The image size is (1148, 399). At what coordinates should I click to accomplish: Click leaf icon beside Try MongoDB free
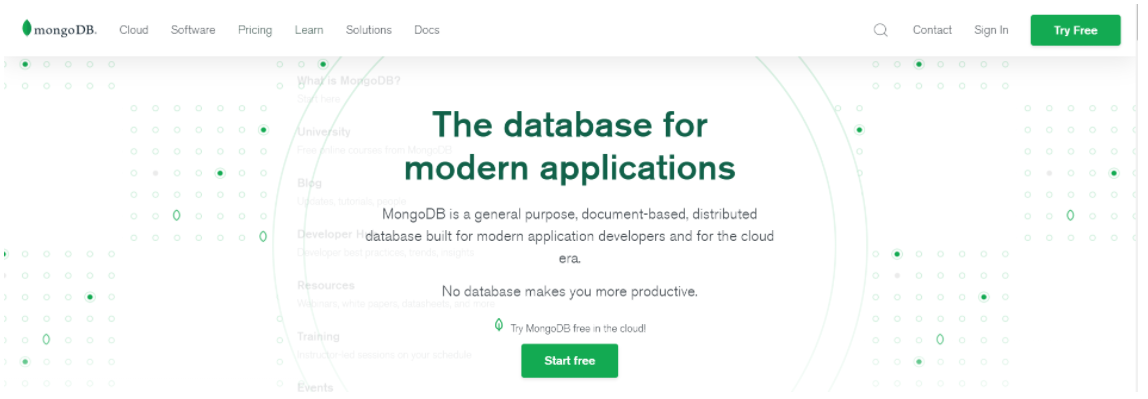499,325
